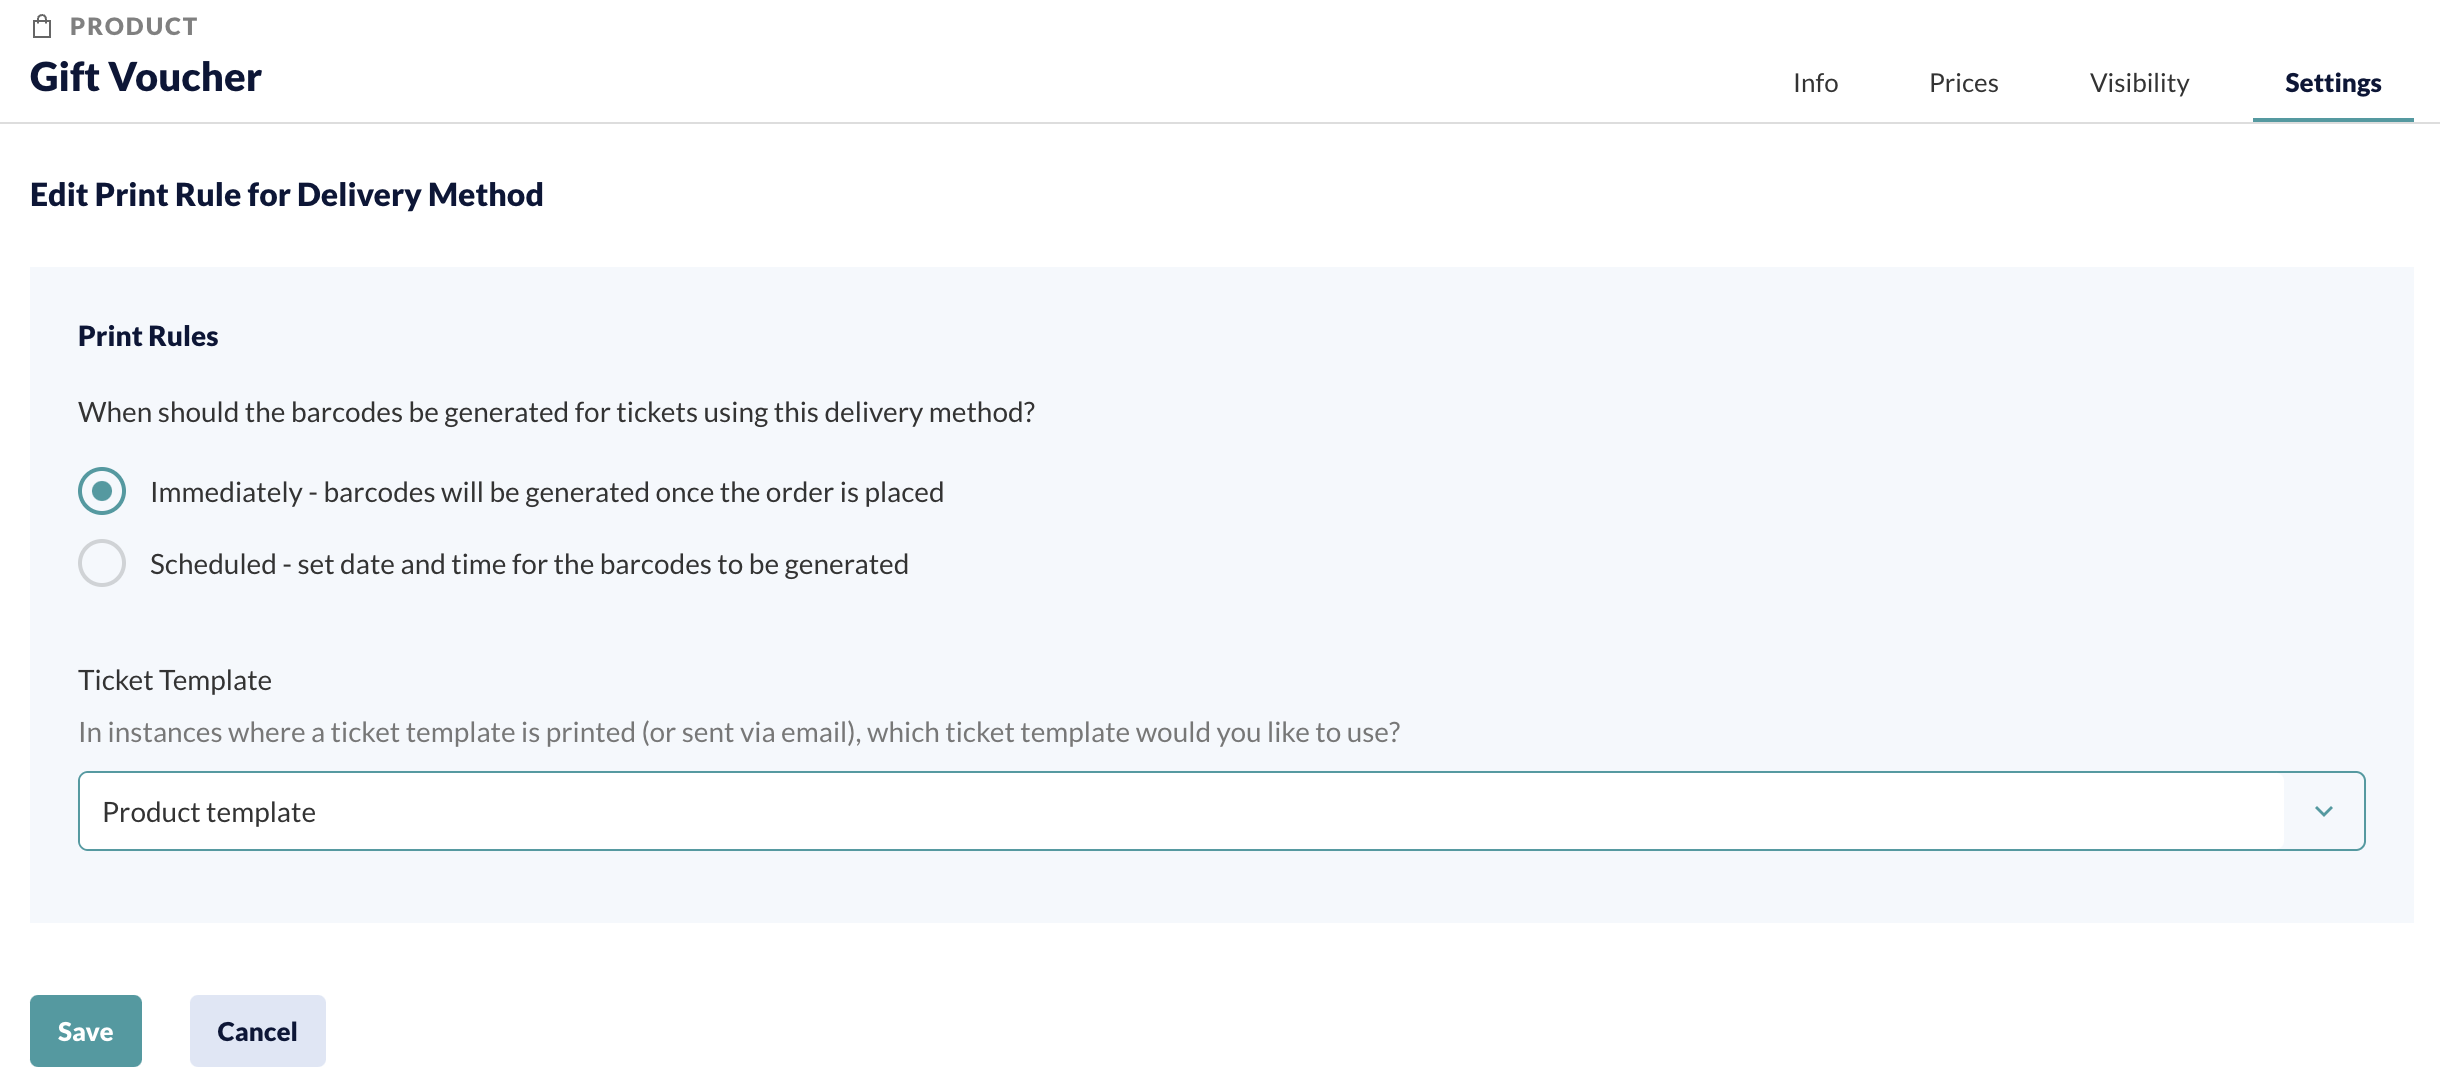This screenshot has height=1088, width=2440.
Task: Click the ticket template help description
Action: pos(739,732)
